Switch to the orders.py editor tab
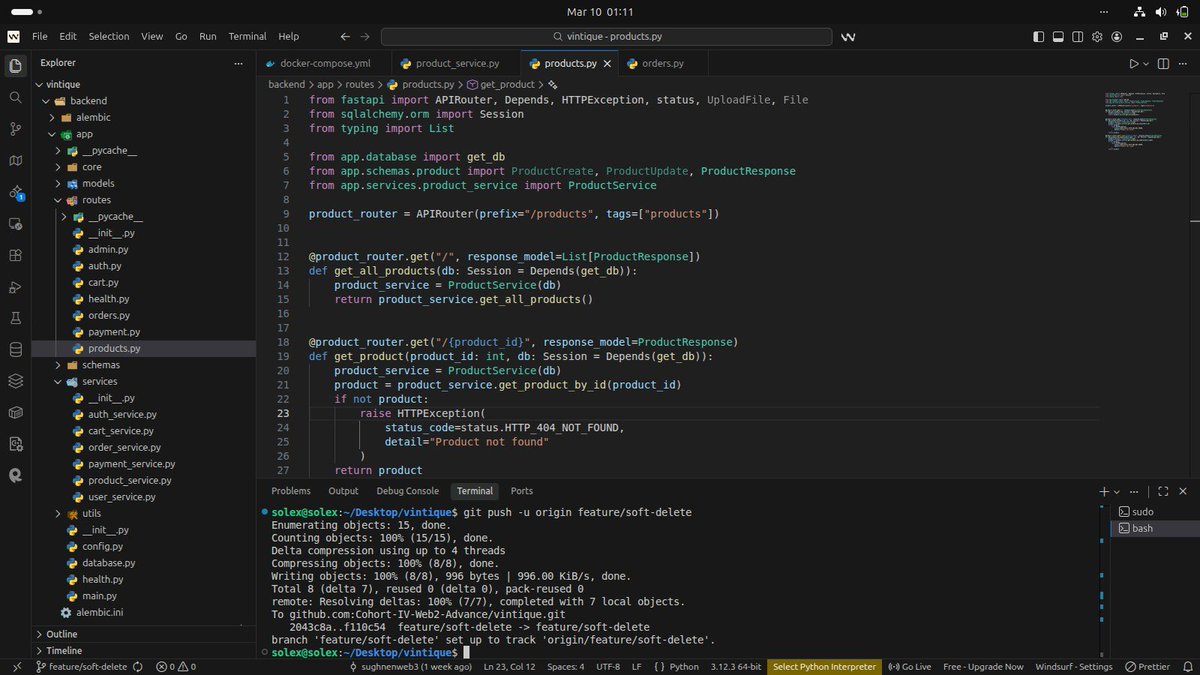The width and height of the screenshot is (1200, 675). (662, 63)
